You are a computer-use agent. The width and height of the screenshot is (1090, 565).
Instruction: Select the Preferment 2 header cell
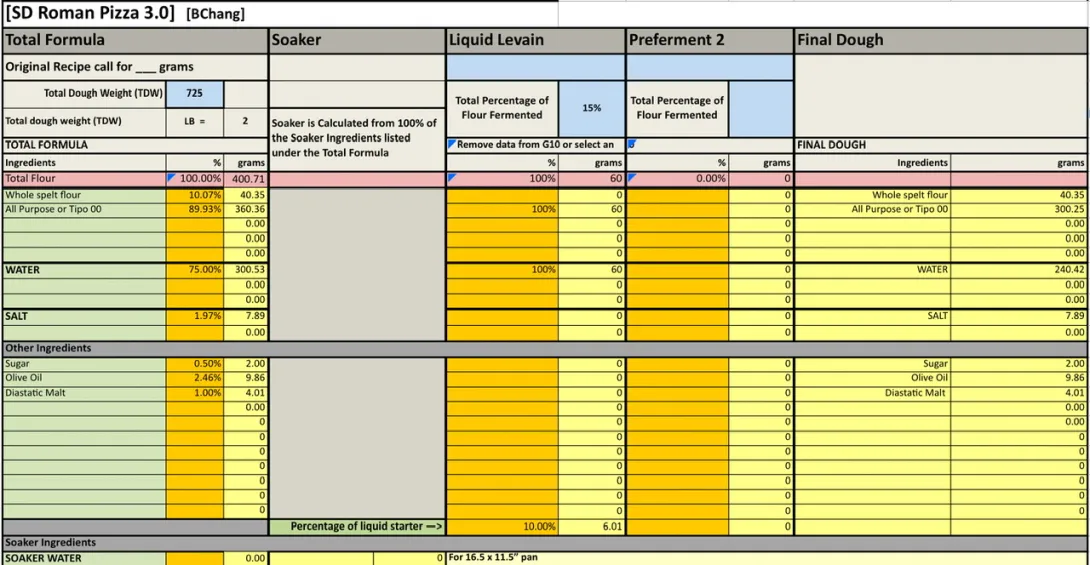[710, 41]
